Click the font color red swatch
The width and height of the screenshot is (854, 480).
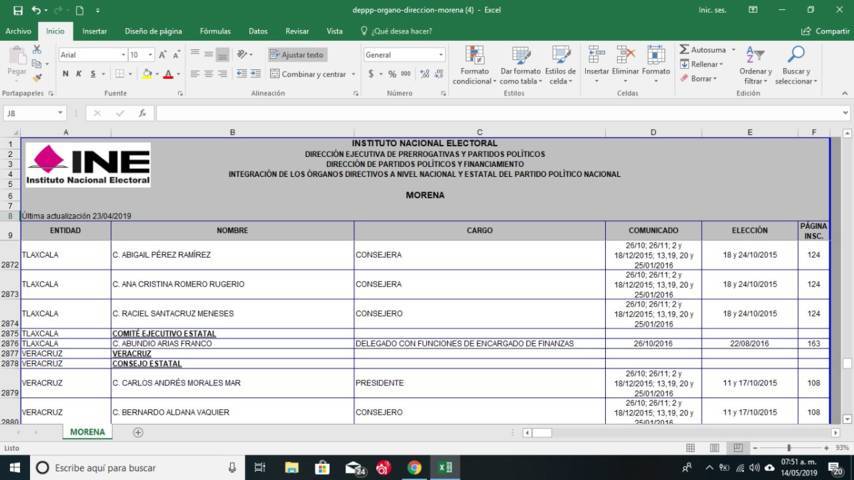[x=168, y=74]
